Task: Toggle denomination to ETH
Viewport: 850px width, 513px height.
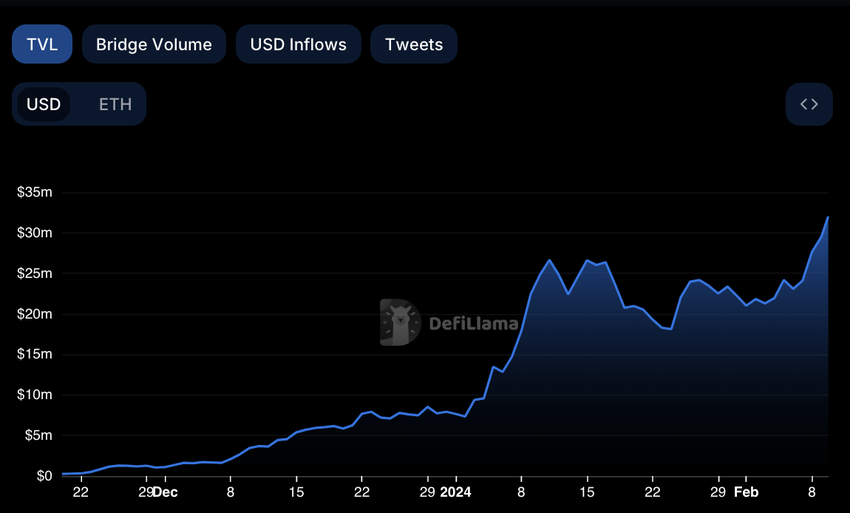Action: (x=115, y=104)
